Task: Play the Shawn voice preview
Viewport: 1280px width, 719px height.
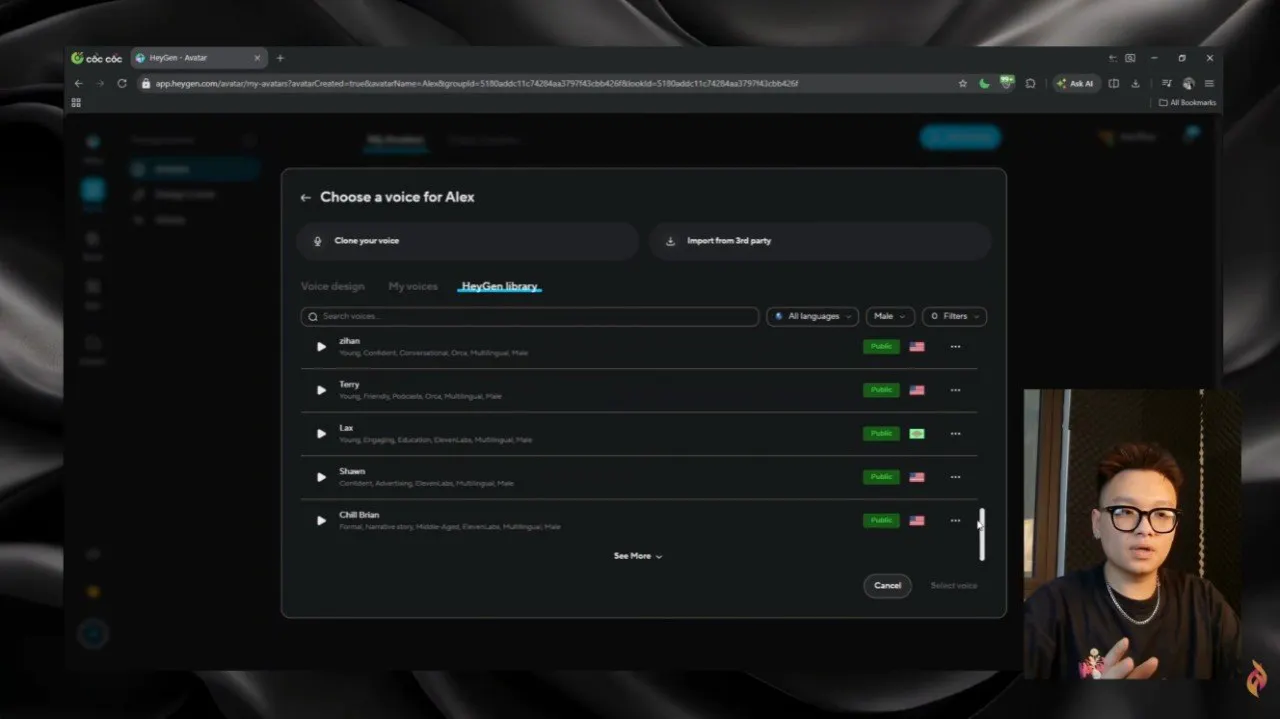Action: pyautogui.click(x=321, y=477)
